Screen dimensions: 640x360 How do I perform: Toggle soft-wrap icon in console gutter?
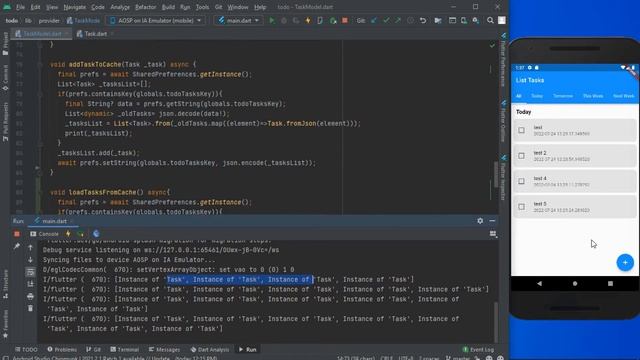click(x=30, y=272)
